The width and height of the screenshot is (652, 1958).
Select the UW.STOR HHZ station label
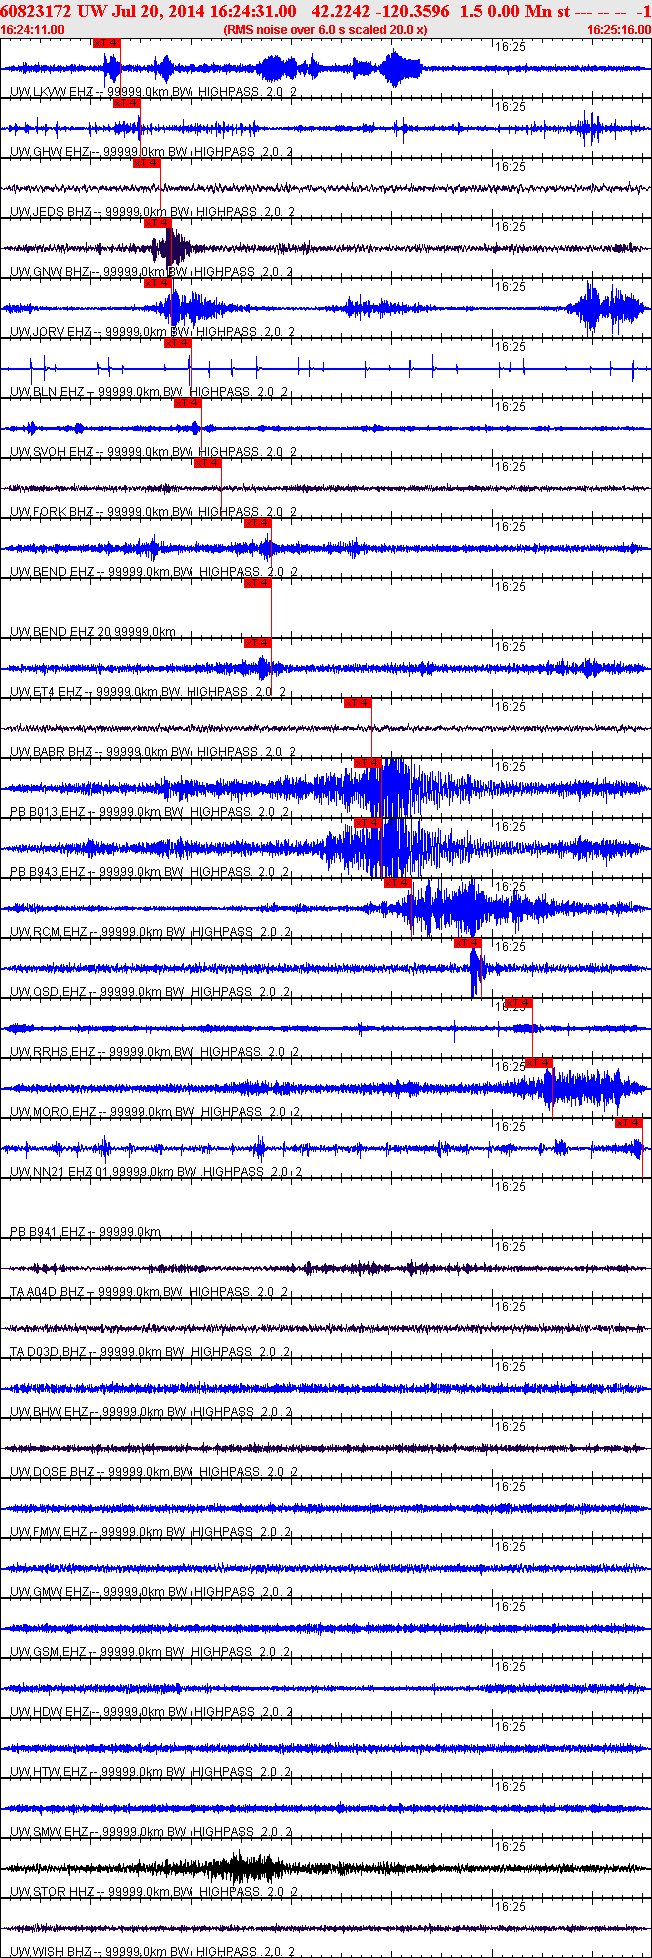pyautogui.click(x=154, y=1892)
